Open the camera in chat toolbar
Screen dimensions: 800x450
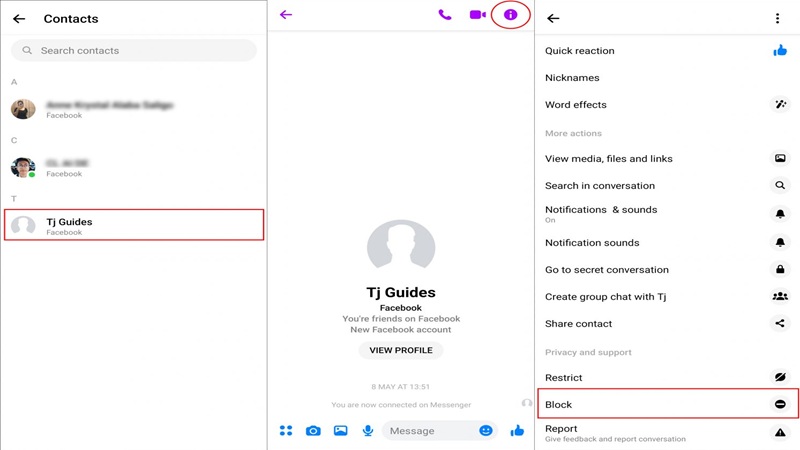(x=313, y=431)
